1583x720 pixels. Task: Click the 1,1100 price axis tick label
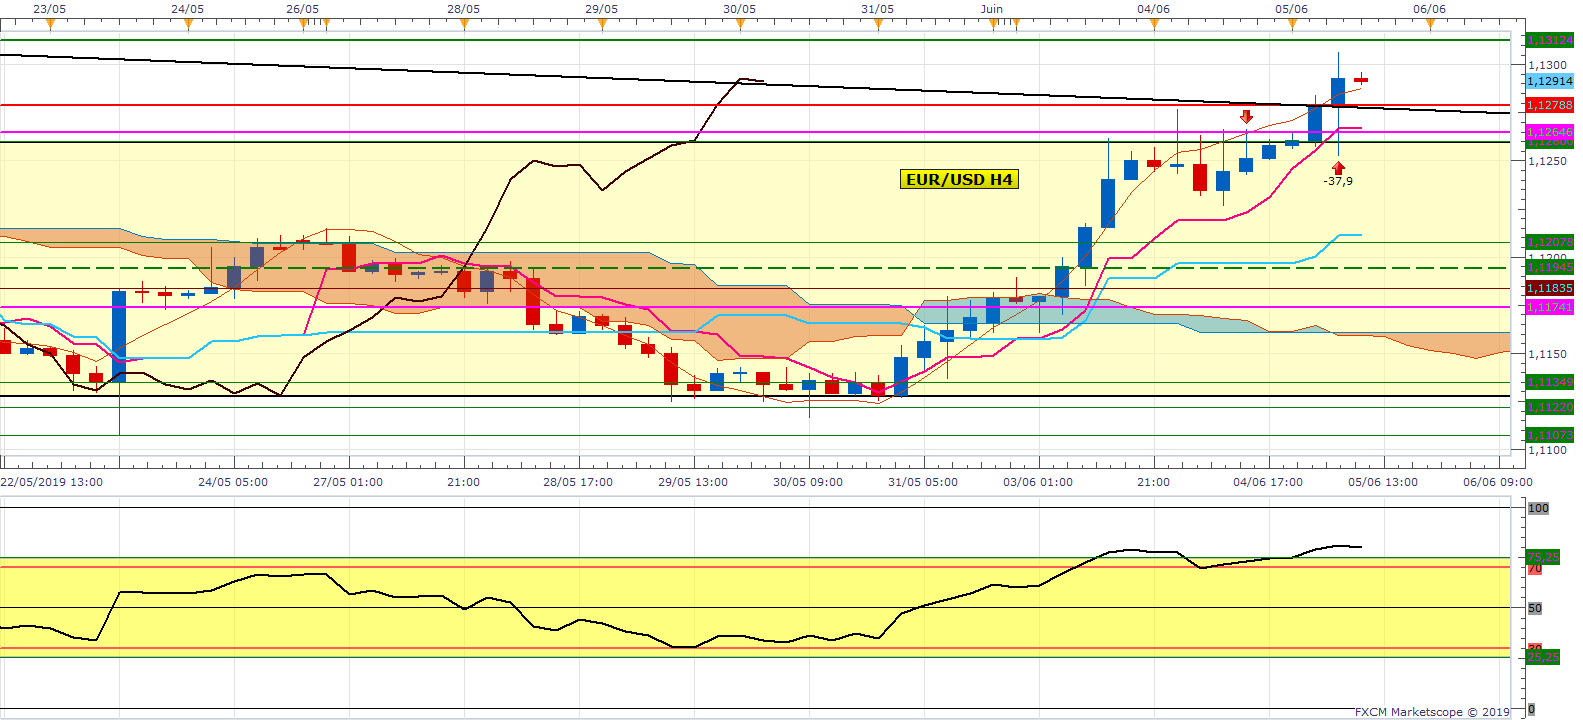[1548, 450]
